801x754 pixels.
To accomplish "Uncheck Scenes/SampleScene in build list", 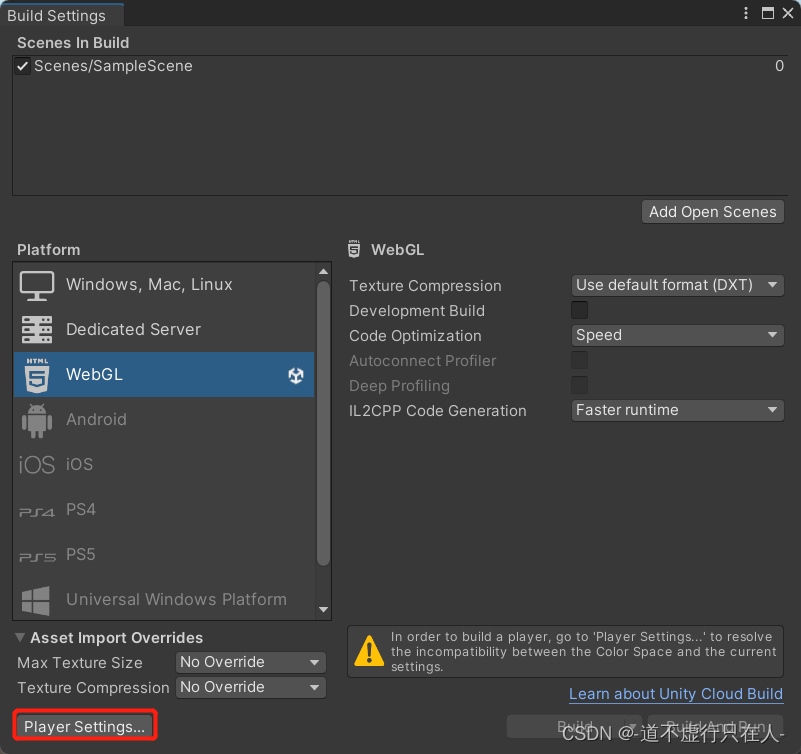I will (x=22, y=66).
